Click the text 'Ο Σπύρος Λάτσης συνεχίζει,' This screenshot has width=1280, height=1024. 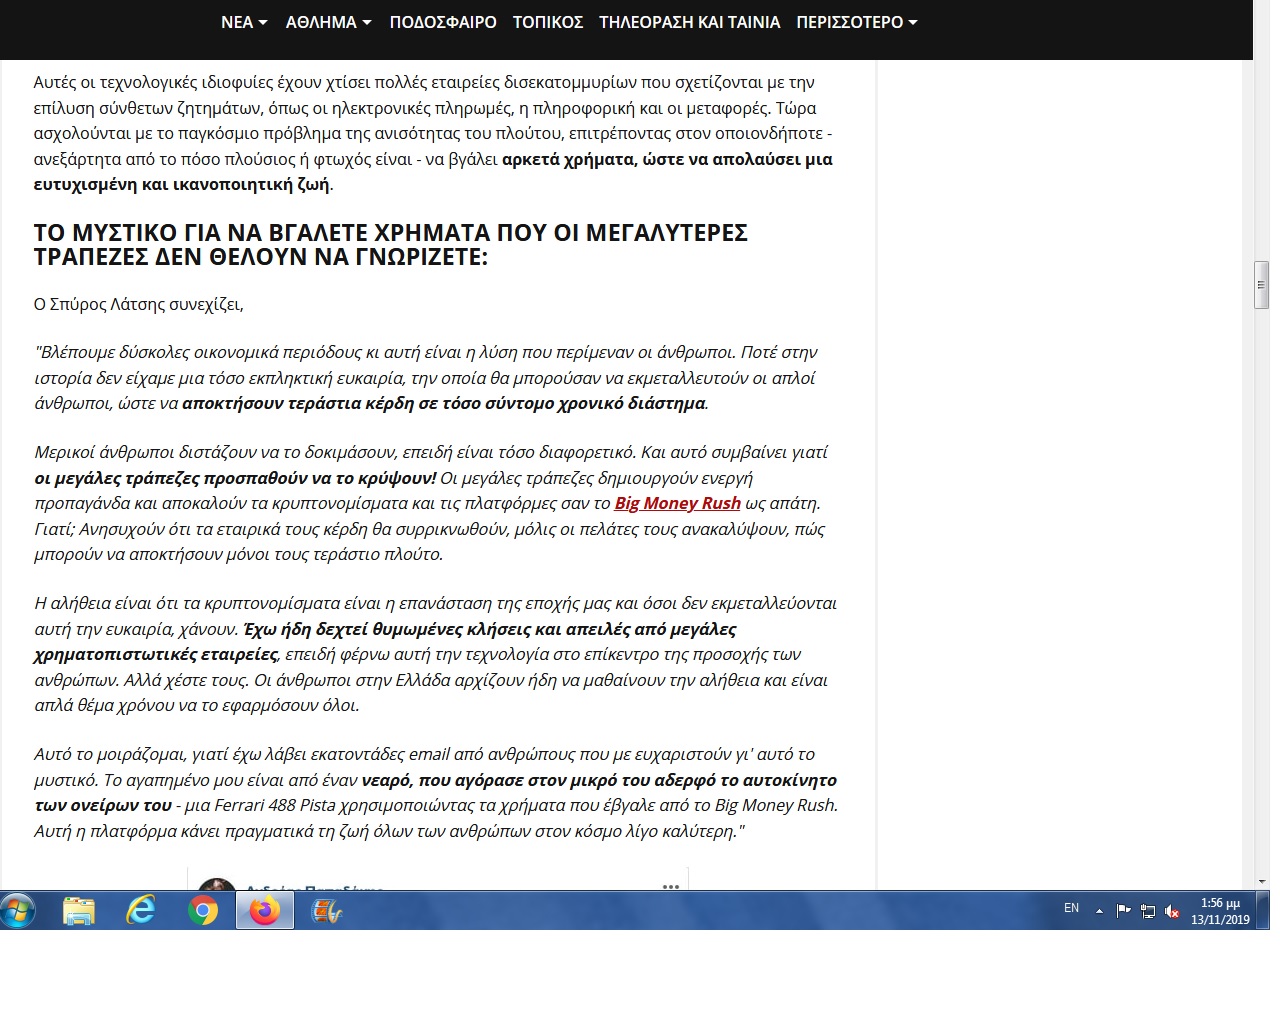139,304
